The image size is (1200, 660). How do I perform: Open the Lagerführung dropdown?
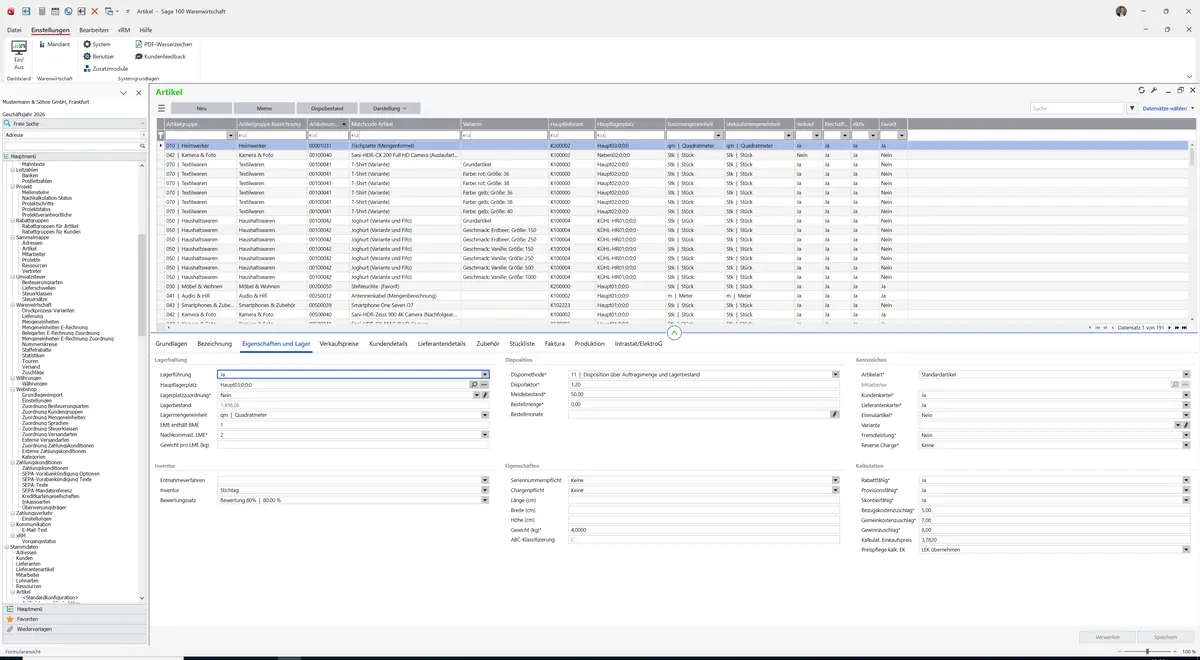485,374
